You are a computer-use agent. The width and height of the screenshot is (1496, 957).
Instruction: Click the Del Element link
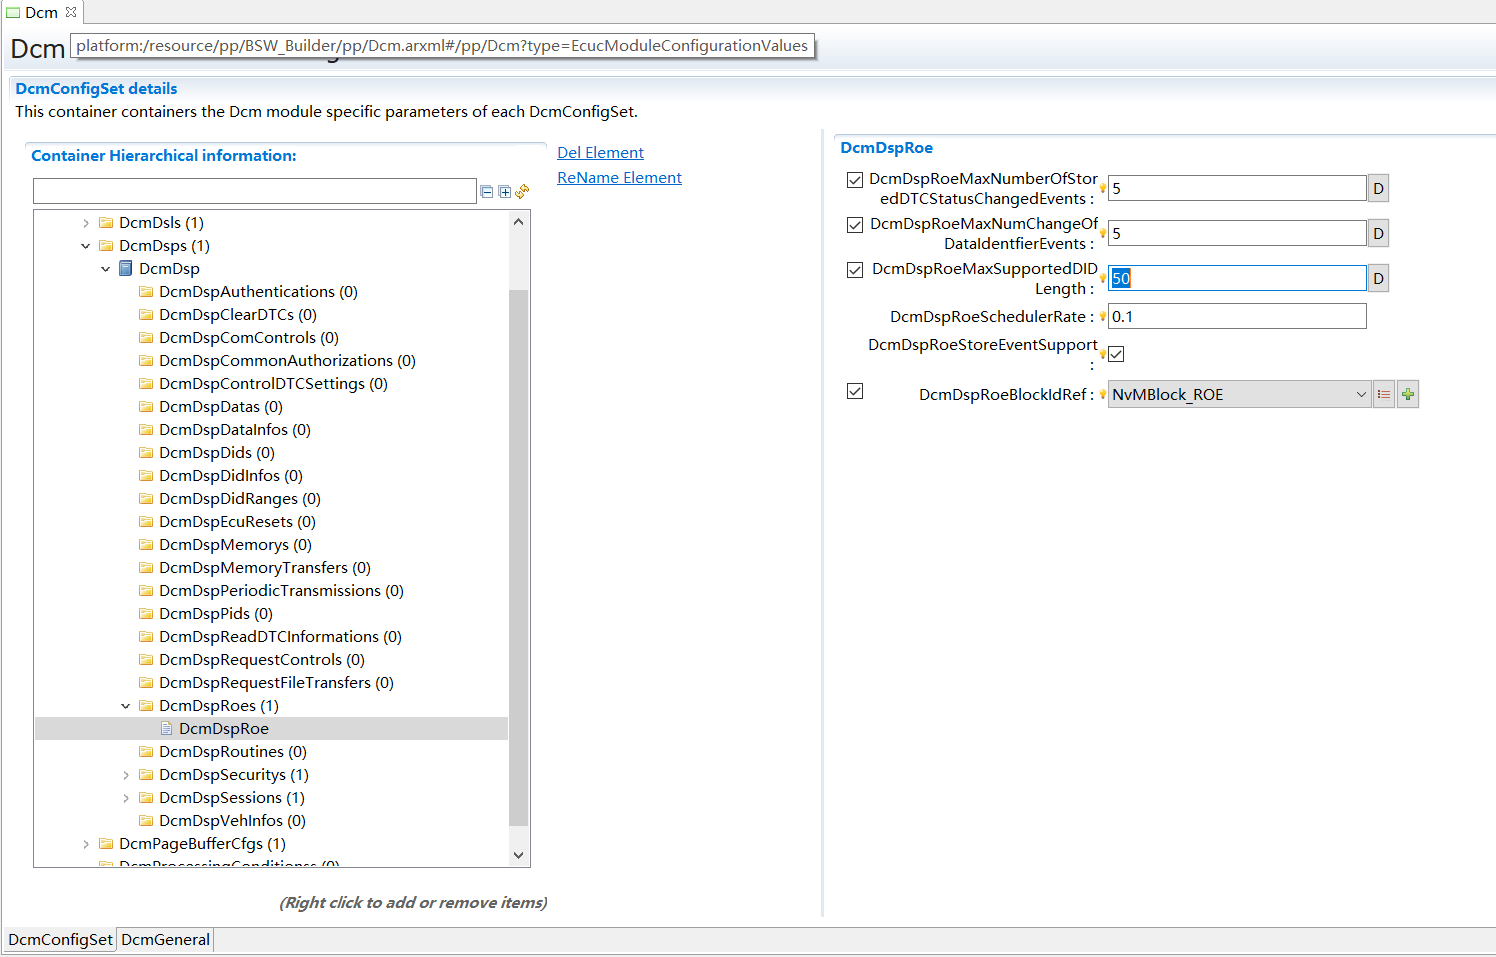[600, 153]
